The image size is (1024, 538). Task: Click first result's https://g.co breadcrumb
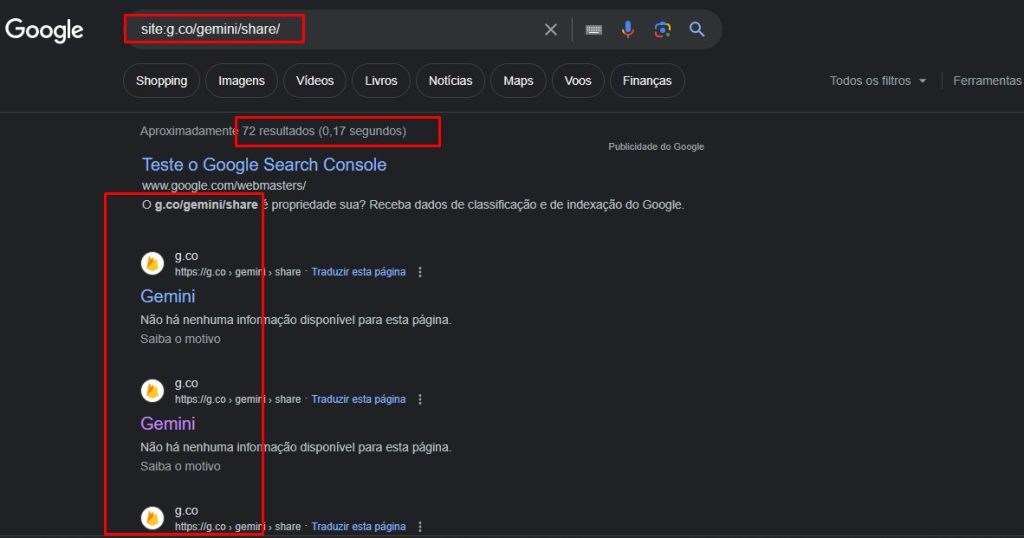tap(238, 272)
